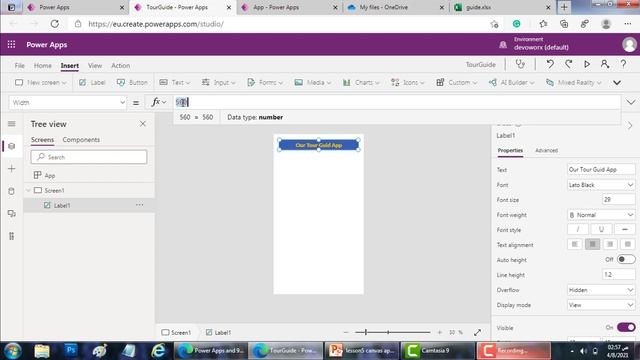
Task: Toggle strikethrough font style
Action: tap(624, 229)
